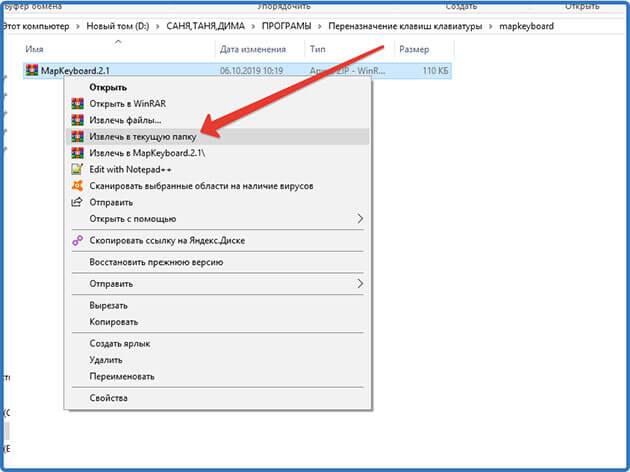This screenshot has height=472, width=630.
Task: Go to САНЯ,ТАНЯ,ДИМА breadcrumb
Action: (x=205, y=27)
